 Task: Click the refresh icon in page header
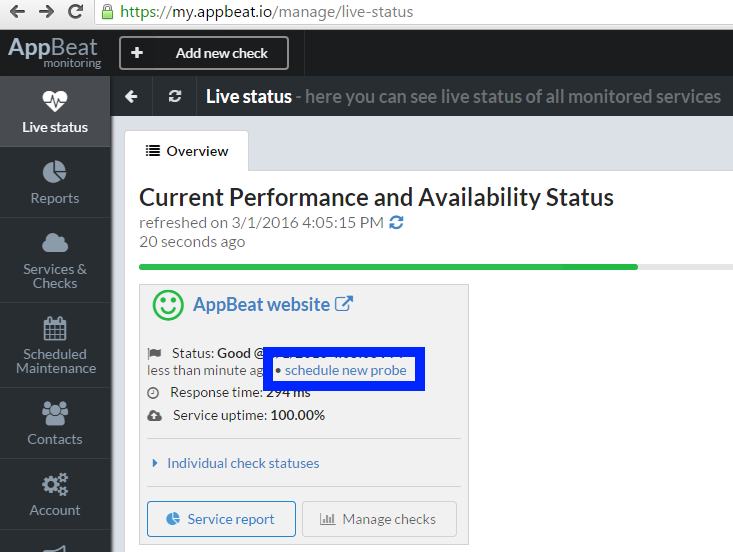[x=175, y=96]
